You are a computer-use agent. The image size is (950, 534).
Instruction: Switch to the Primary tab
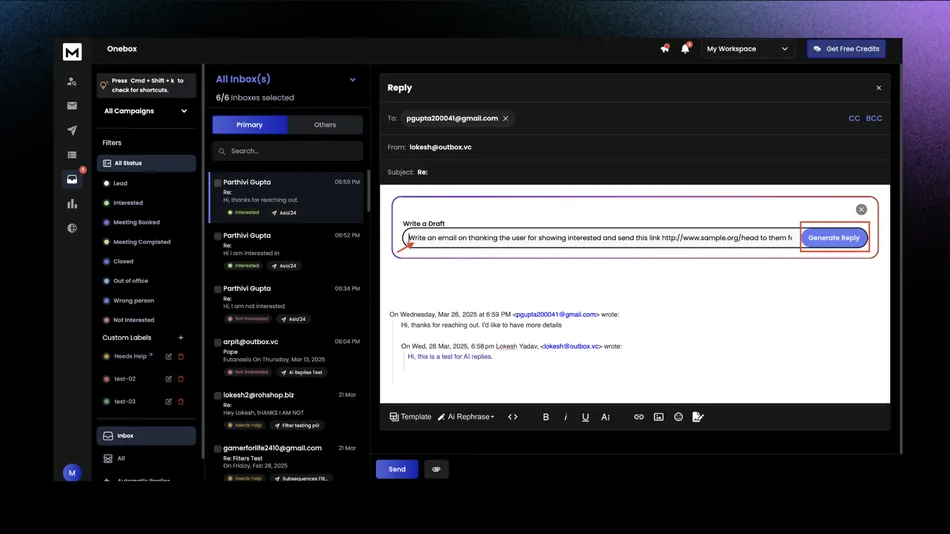[250, 124]
